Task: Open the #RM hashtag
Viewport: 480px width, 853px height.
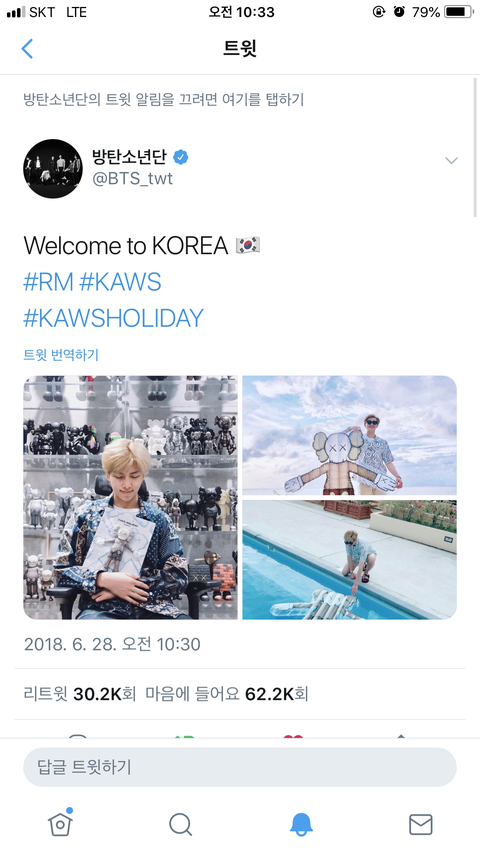Action: point(47,282)
